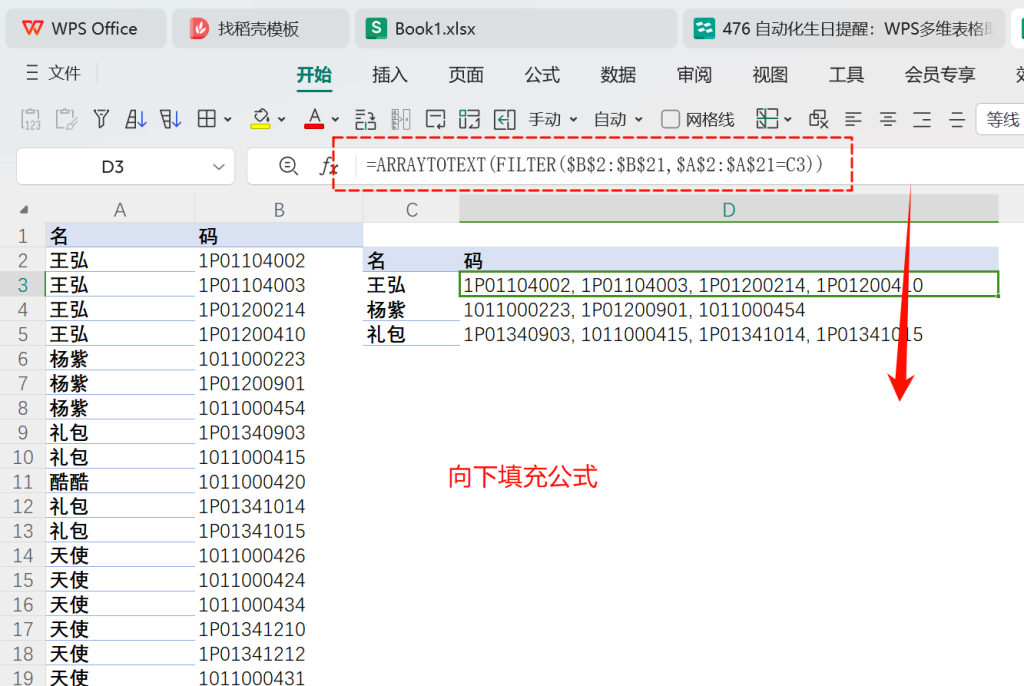Click the merge cells icon with green square
1024x686 pixels.
pos(469,120)
